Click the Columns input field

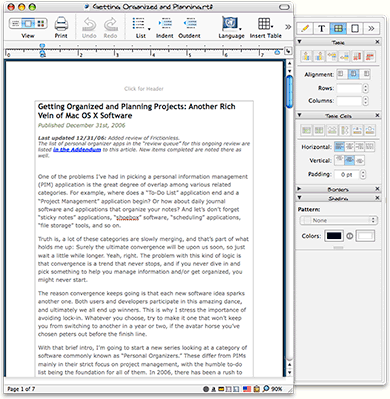click(x=349, y=101)
